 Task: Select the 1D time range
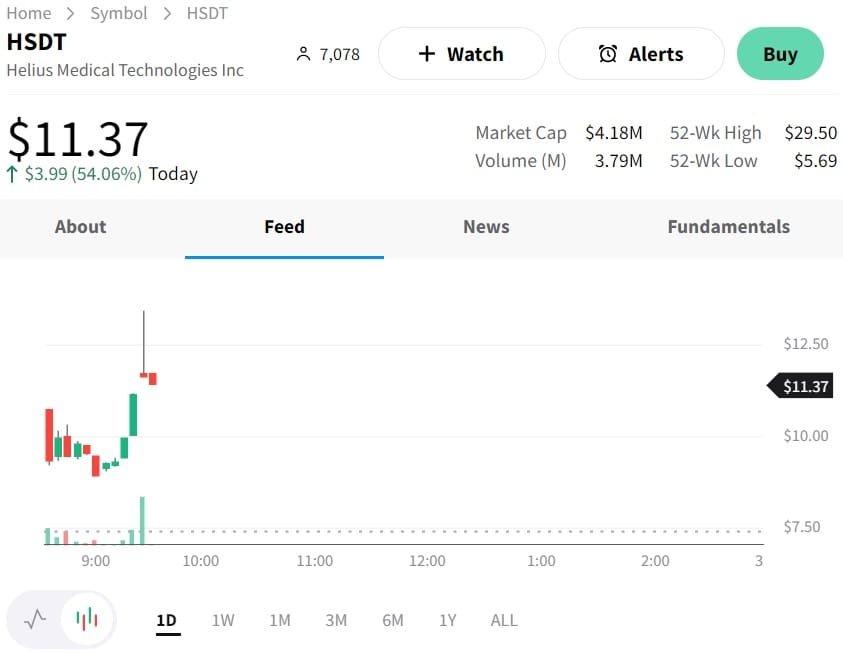[166, 620]
